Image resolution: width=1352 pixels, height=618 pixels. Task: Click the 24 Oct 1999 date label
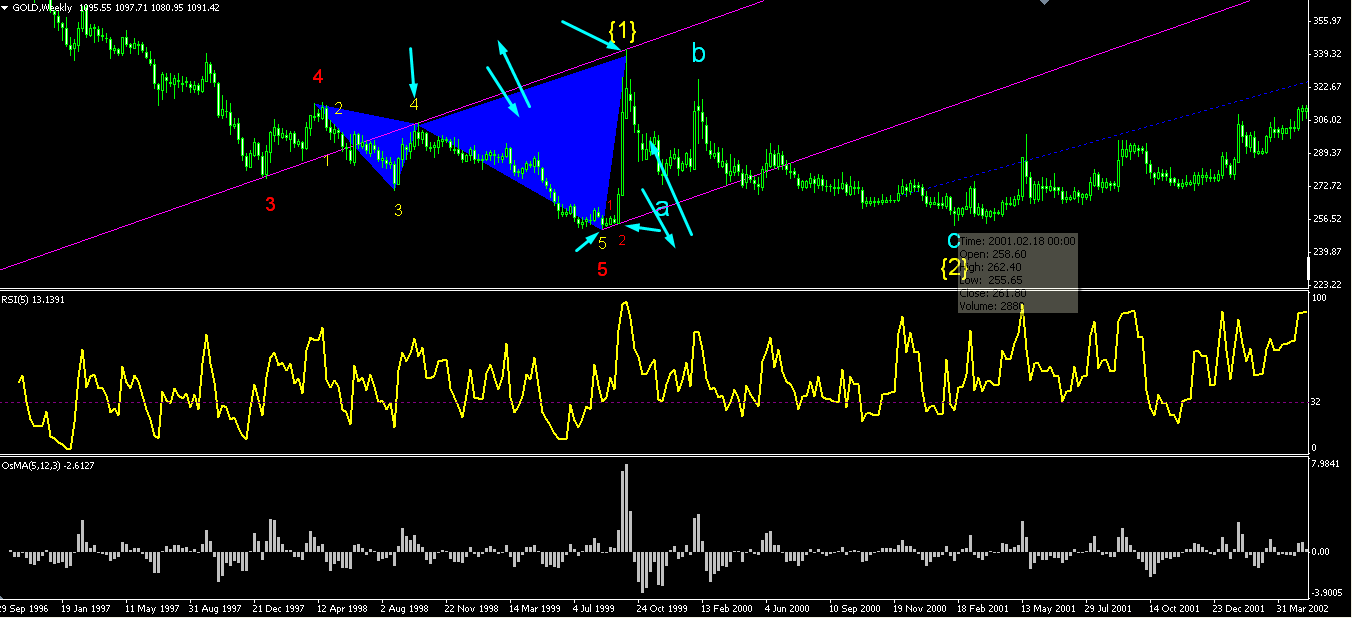[663, 608]
